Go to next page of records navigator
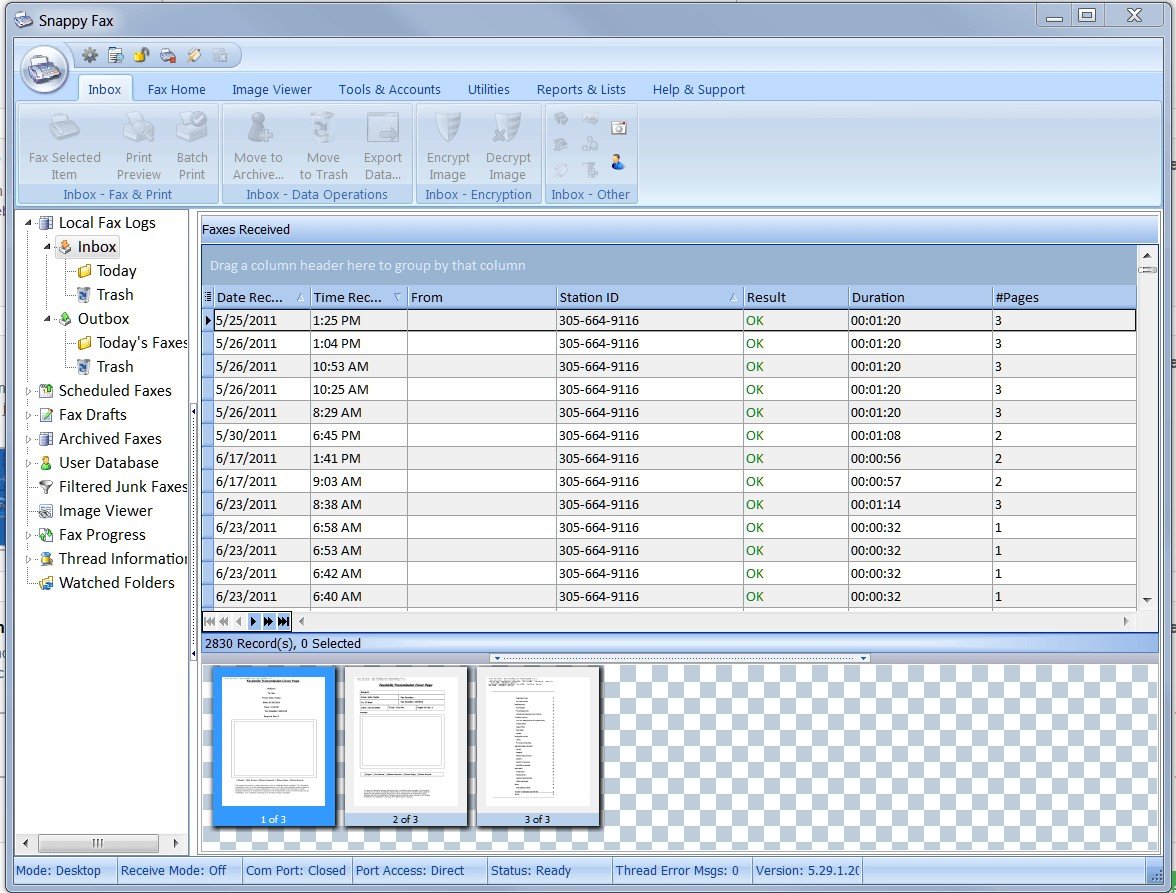This screenshot has height=893, width=1176. [268, 621]
